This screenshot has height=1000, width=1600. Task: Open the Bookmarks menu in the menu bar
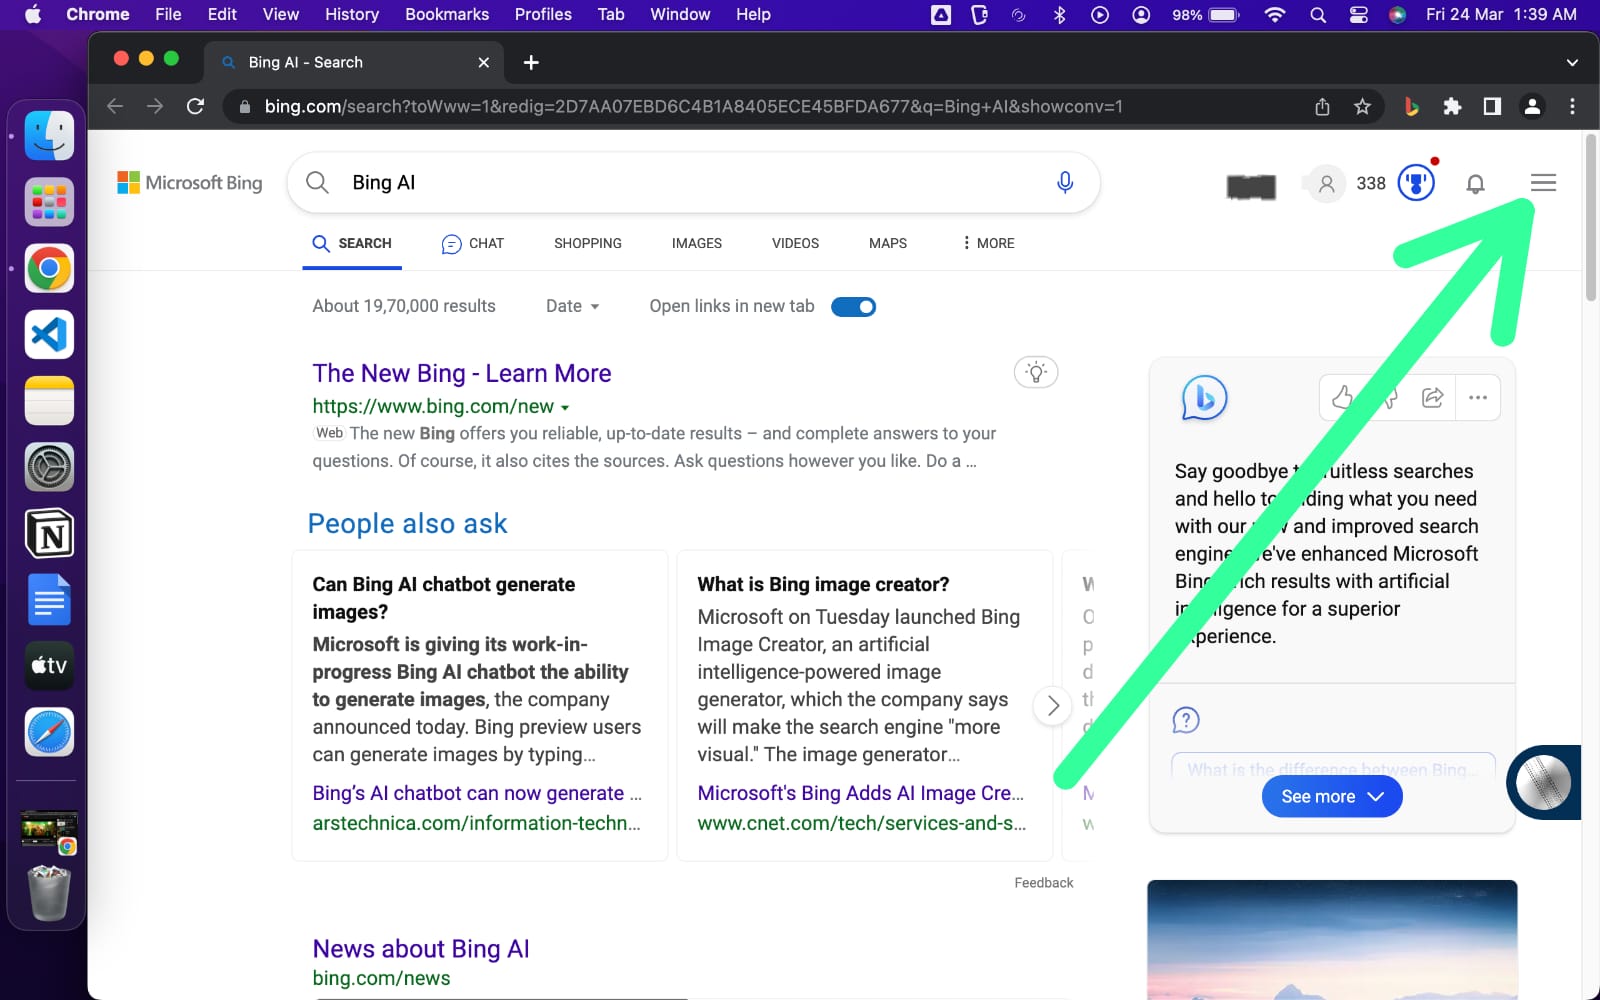point(447,14)
